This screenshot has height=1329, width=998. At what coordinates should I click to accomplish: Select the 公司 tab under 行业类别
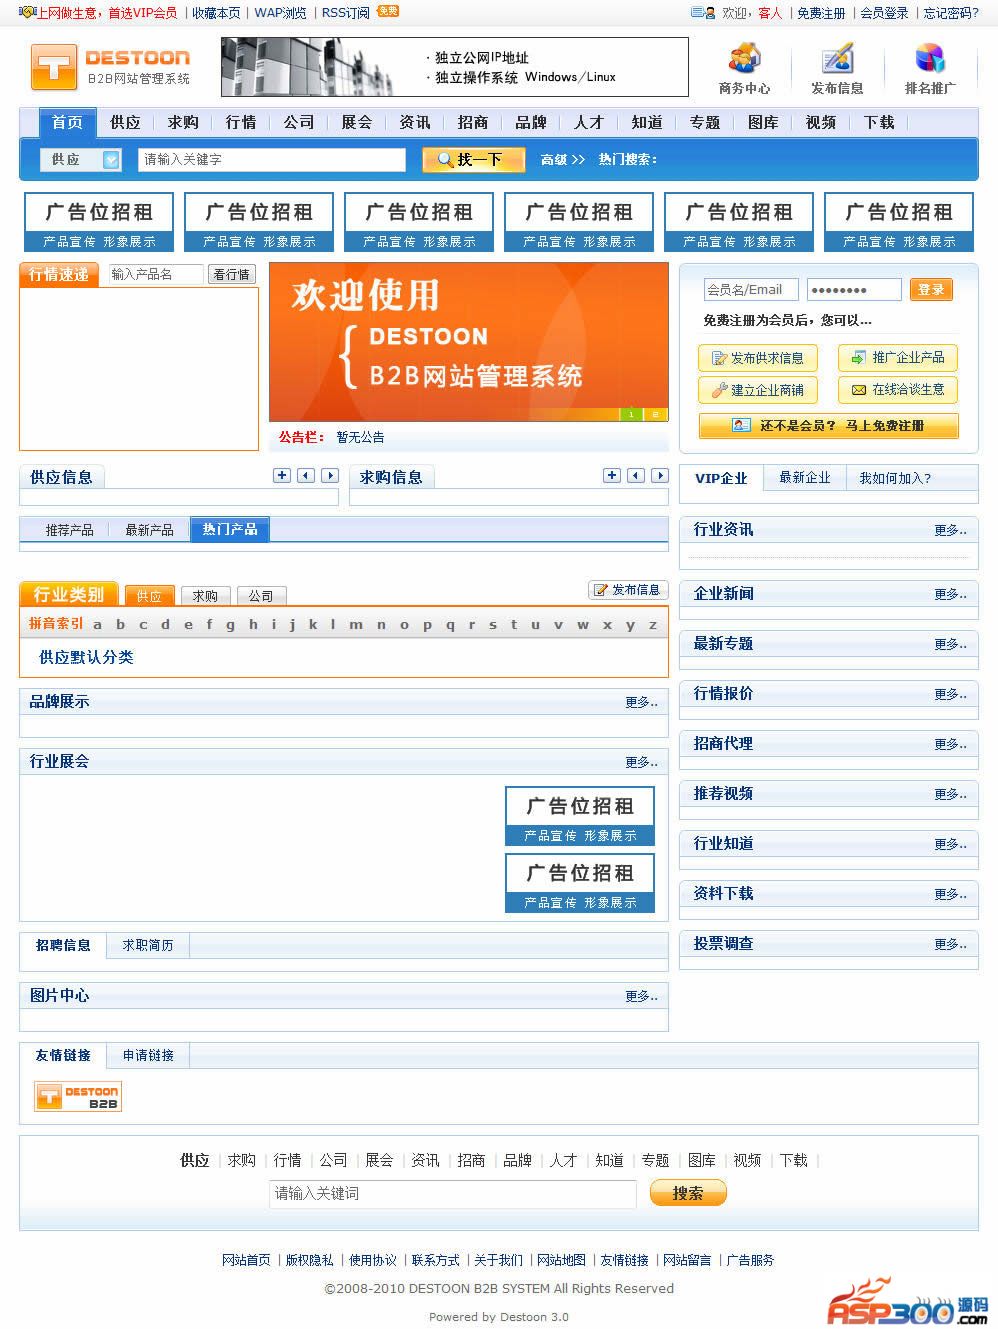click(x=261, y=596)
